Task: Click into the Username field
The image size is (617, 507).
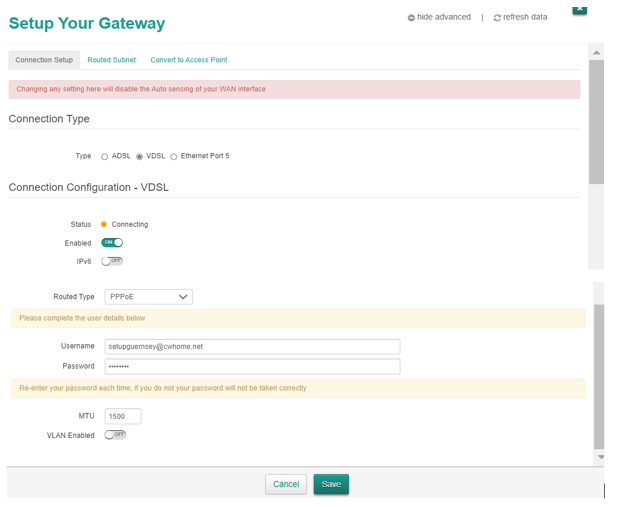Action: tap(252, 346)
